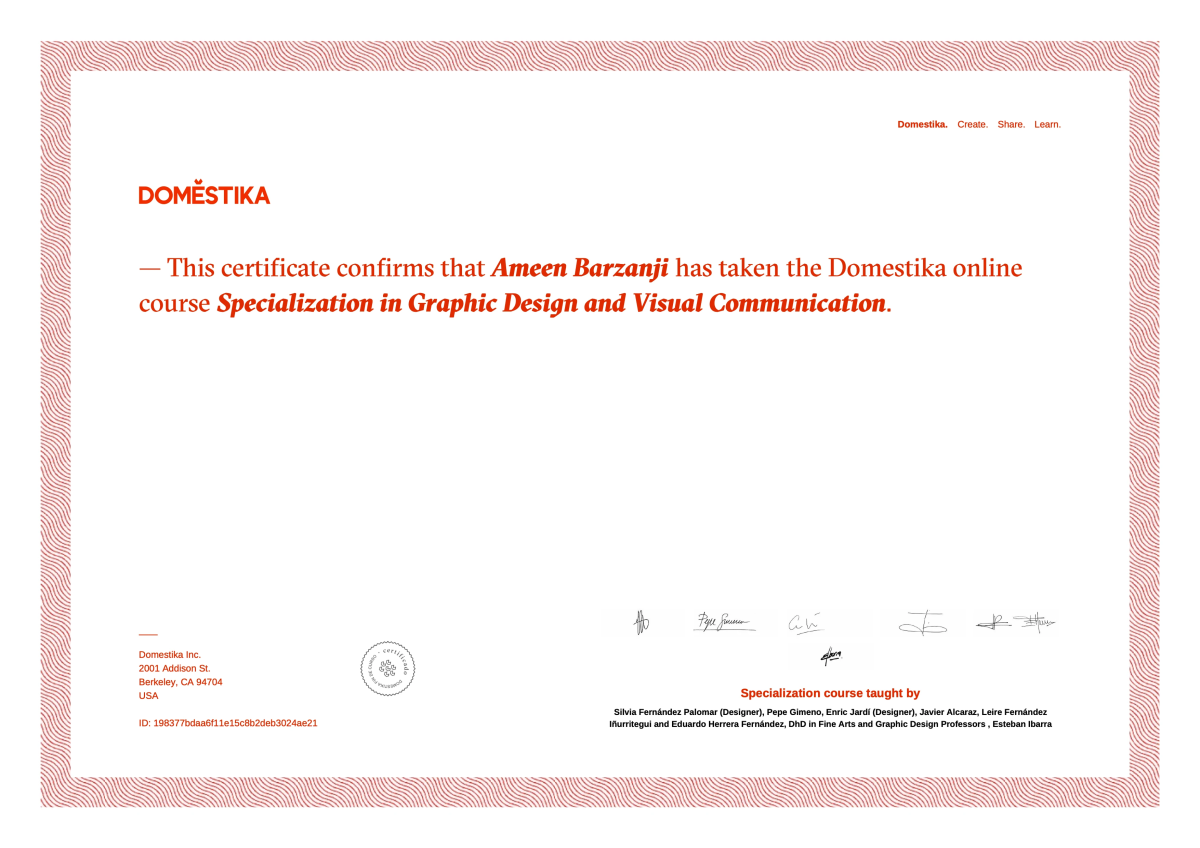1200x848 pixels.
Task: Click the circular certificate seal stamp
Action: (x=387, y=668)
